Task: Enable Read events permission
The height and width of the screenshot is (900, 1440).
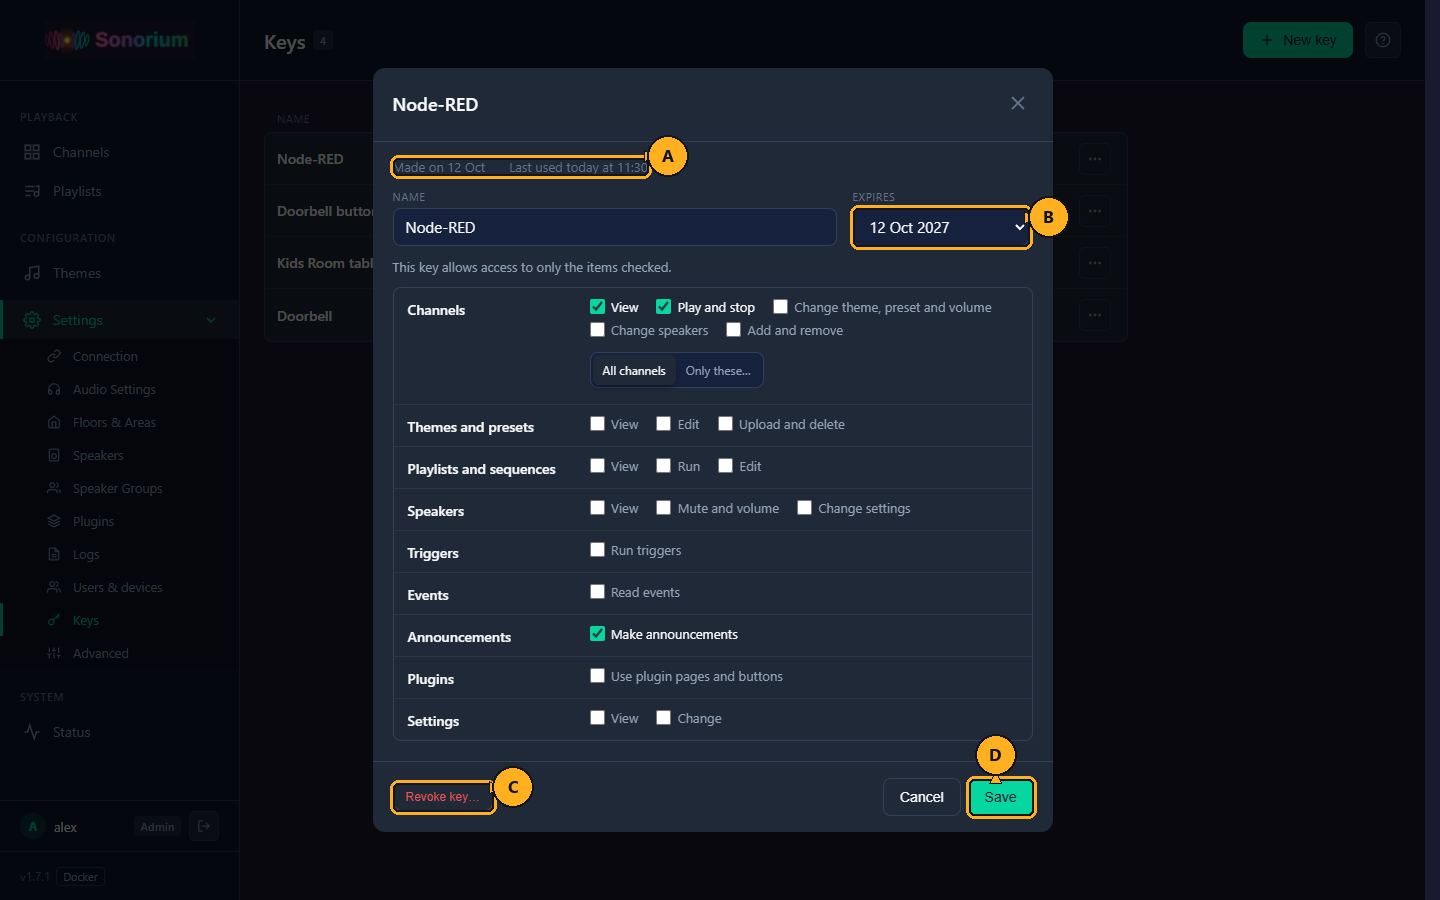Action: pyautogui.click(x=598, y=592)
